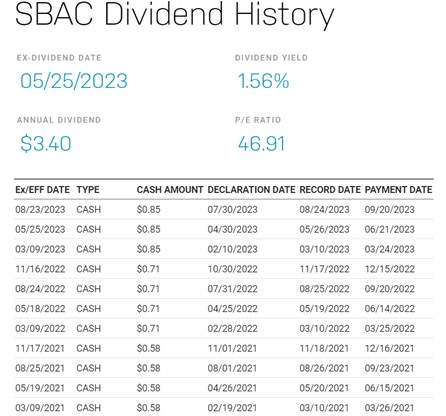Click the CASH AMOUNT column header
446x416 pixels.
point(170,190)
